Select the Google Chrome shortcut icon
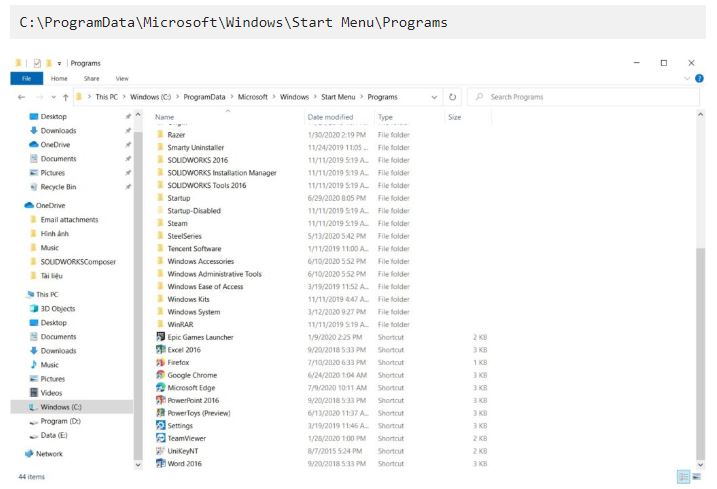This screenshot has width=717, height=489. [x=161, y=375]
